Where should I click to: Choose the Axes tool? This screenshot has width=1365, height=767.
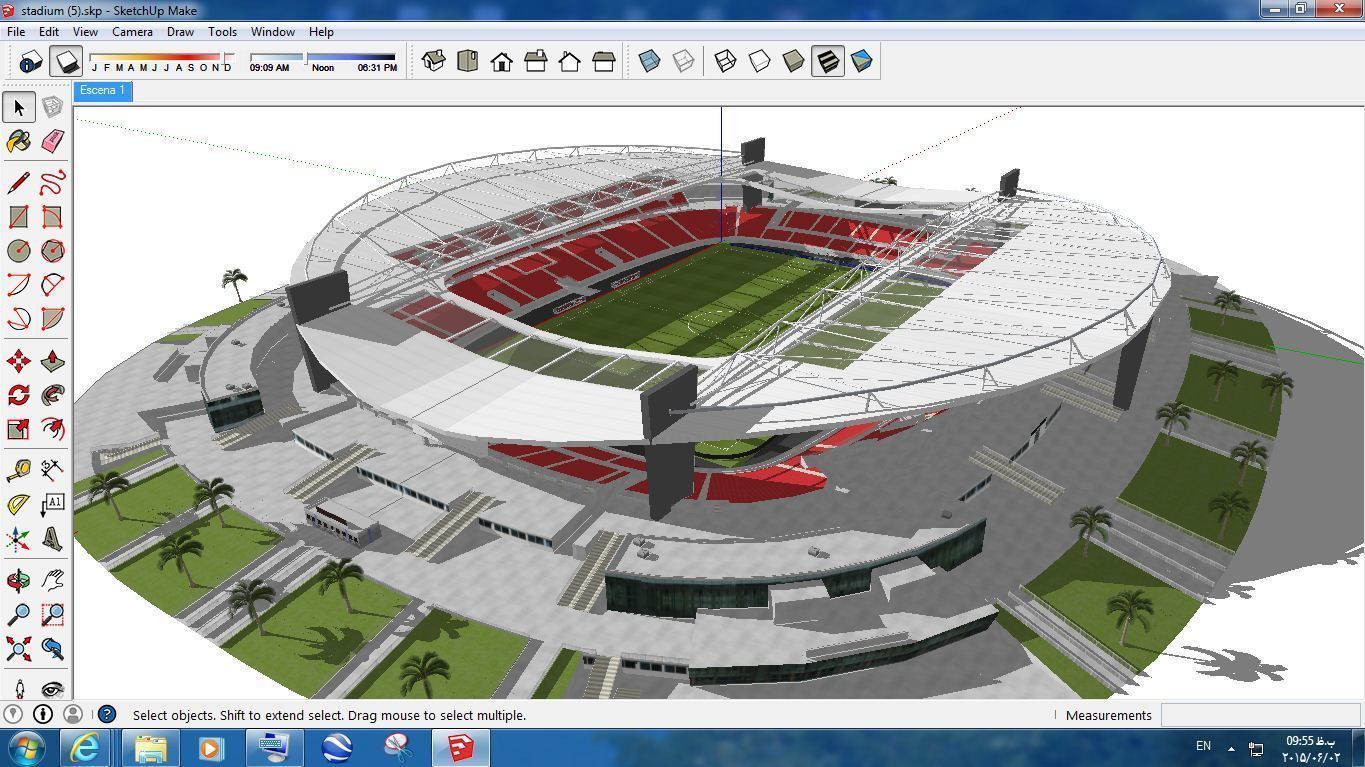pyautogui.click(x=19, y=540)
